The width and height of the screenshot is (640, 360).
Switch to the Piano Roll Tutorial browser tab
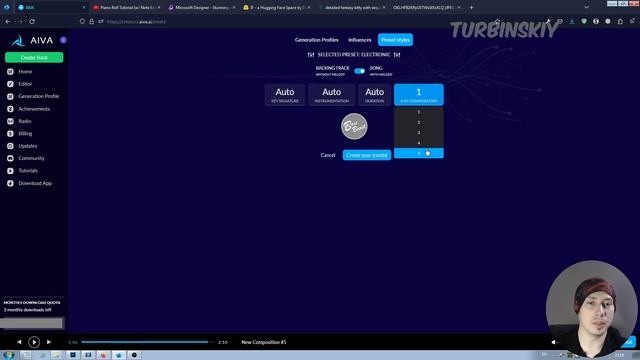point(127,7)
